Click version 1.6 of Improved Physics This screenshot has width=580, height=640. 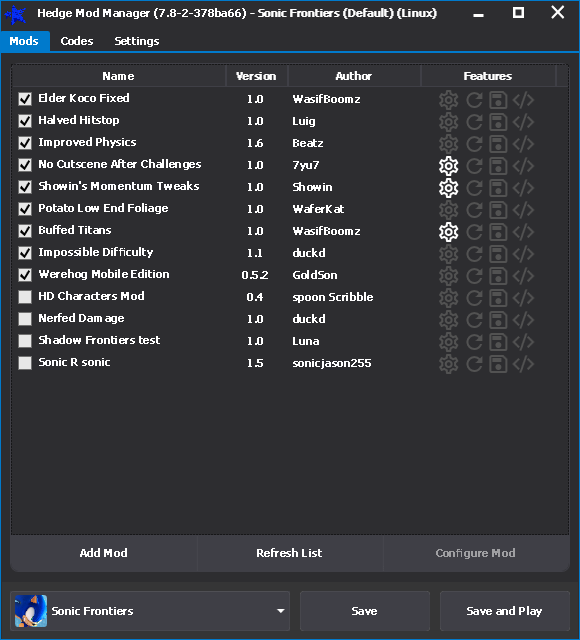coord(255,143)
